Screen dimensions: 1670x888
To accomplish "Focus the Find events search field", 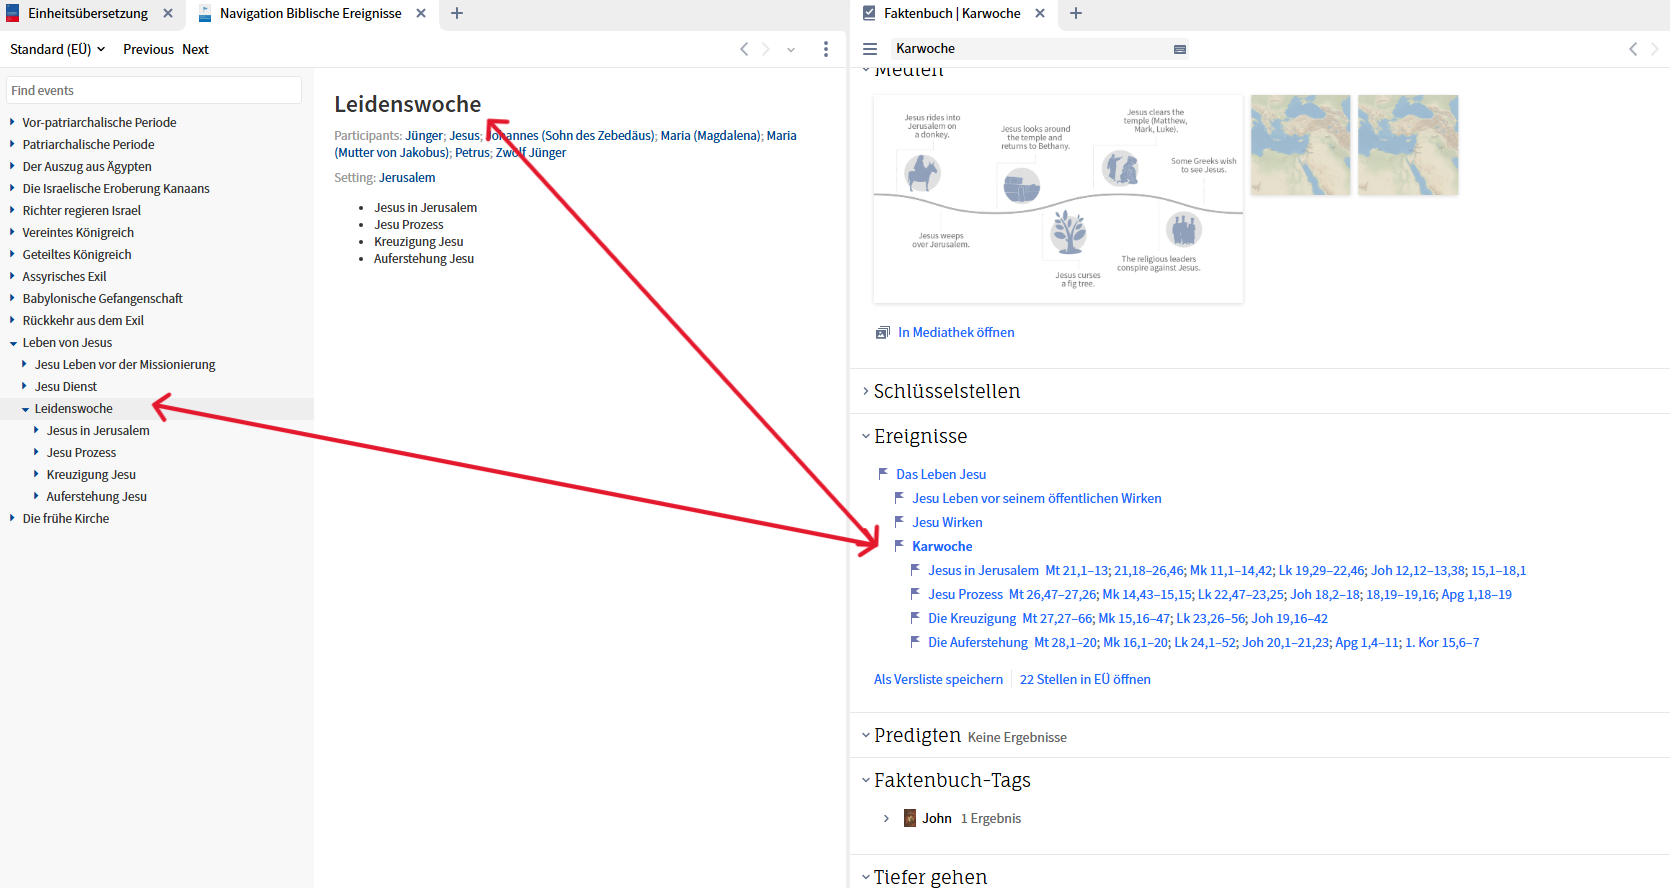I will (x=154, y=90).
